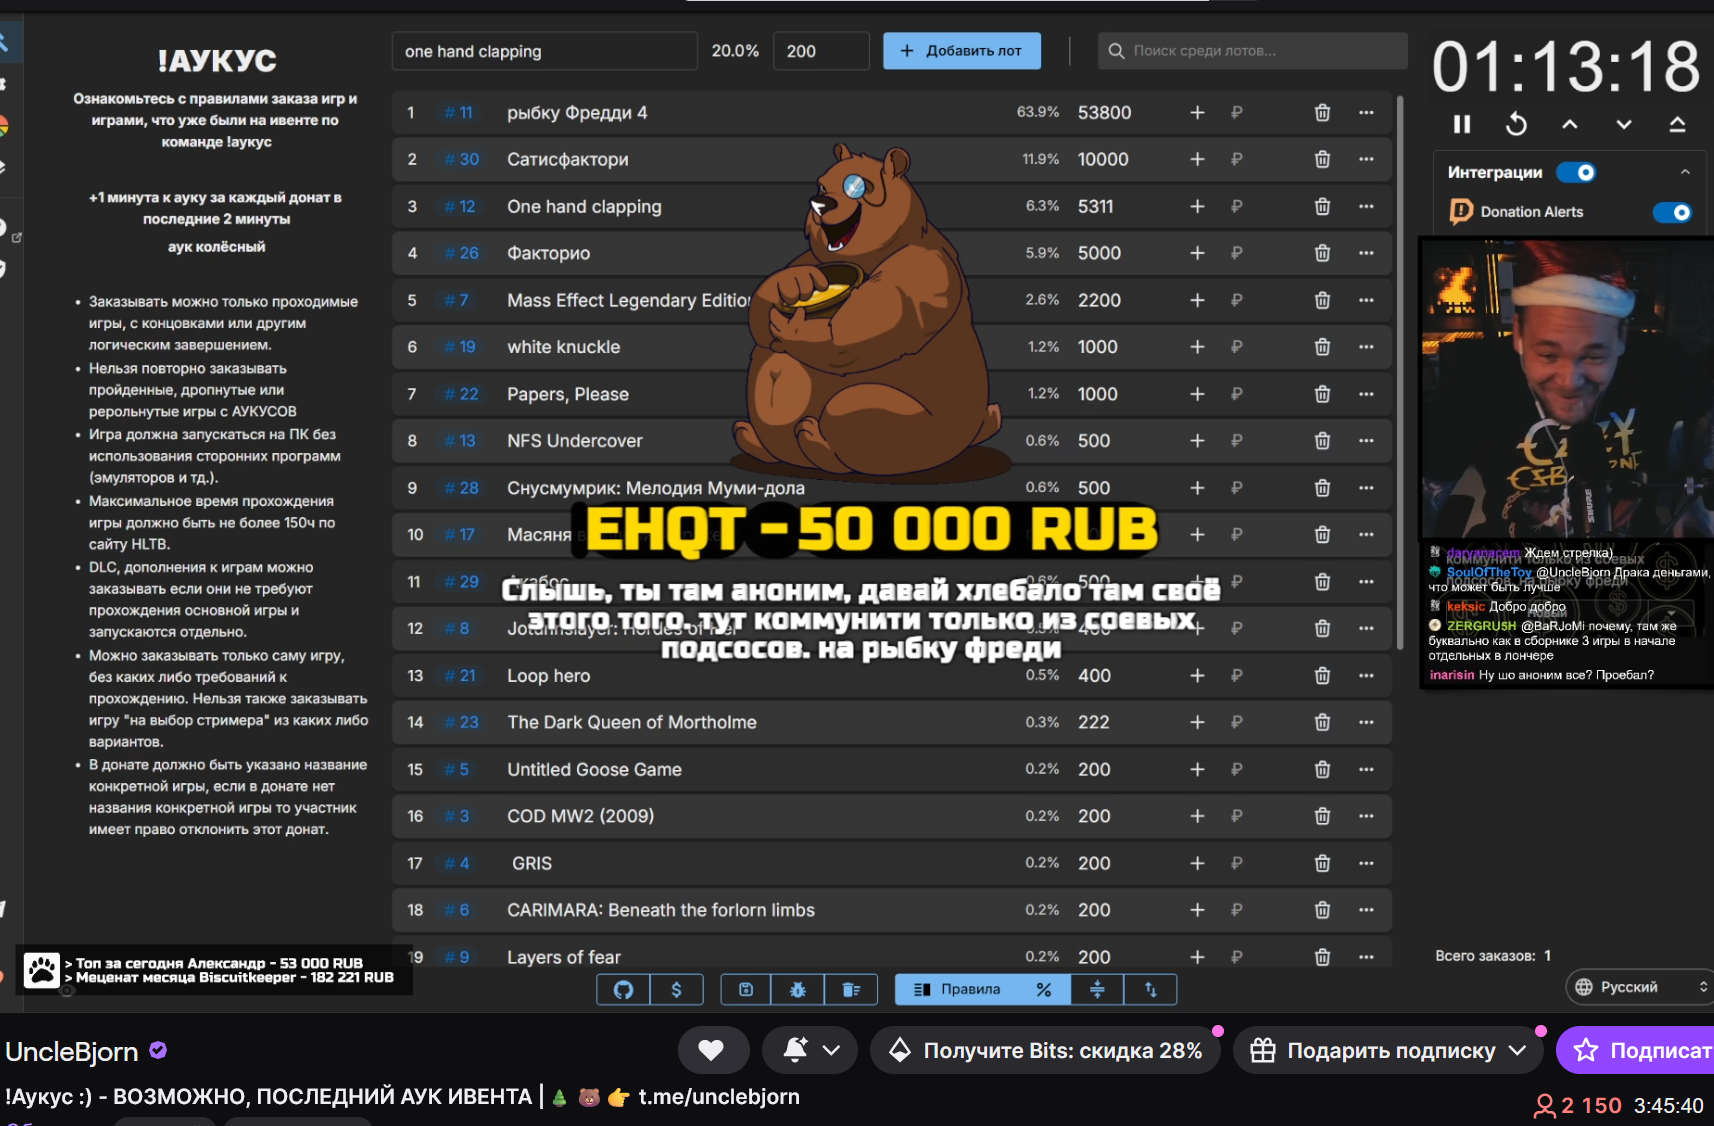Screen dimensions: 1714x1126
Task: Add amount to Mass Effect Legendary Edition lot
Action: pos(1197,301)
